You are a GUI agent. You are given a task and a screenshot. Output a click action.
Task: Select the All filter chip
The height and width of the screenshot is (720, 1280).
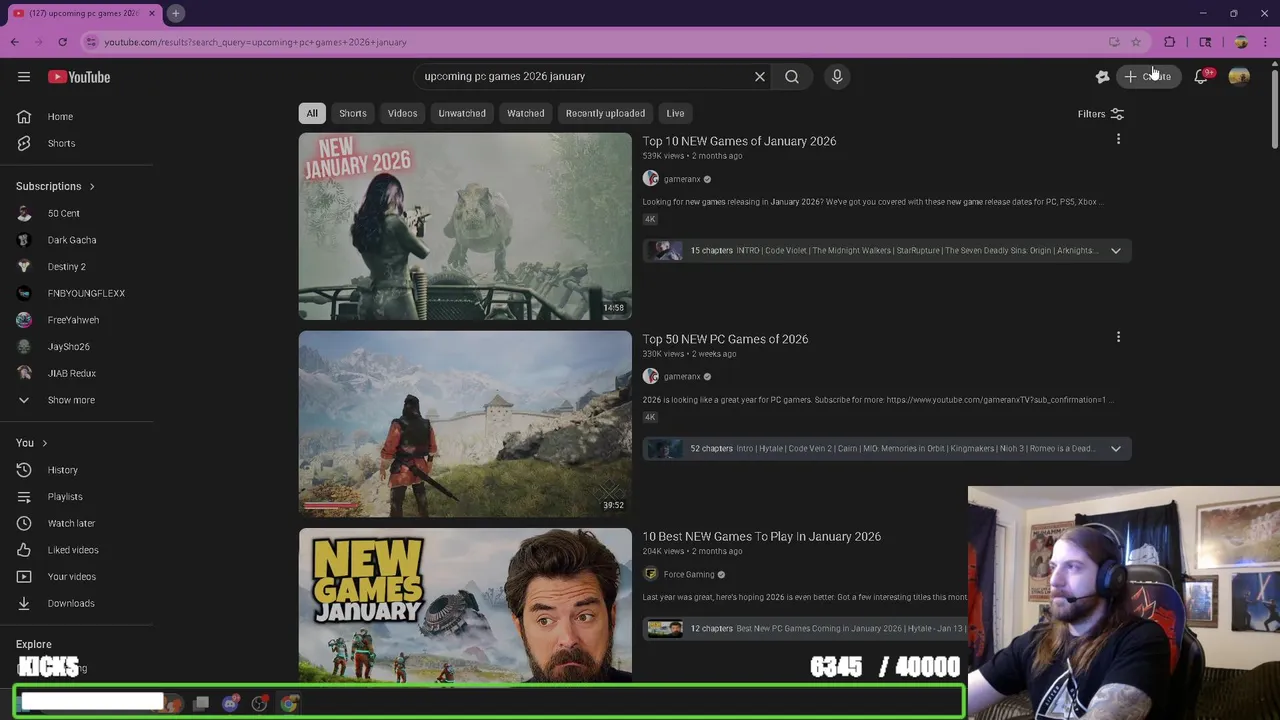tap(312, 113)
